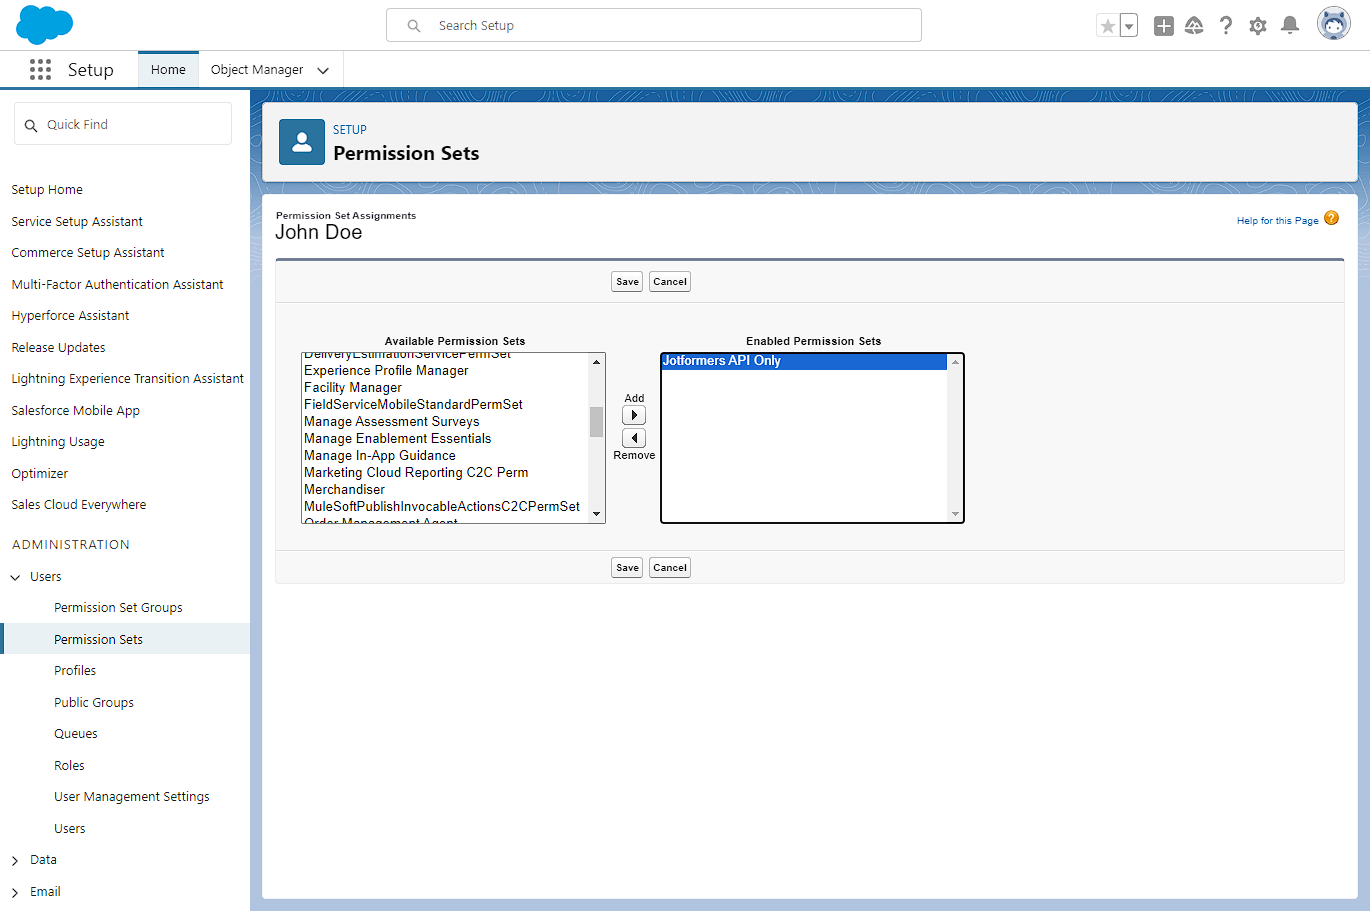
Task: Open Service Setup Assistant
Action: pos(77,222)
